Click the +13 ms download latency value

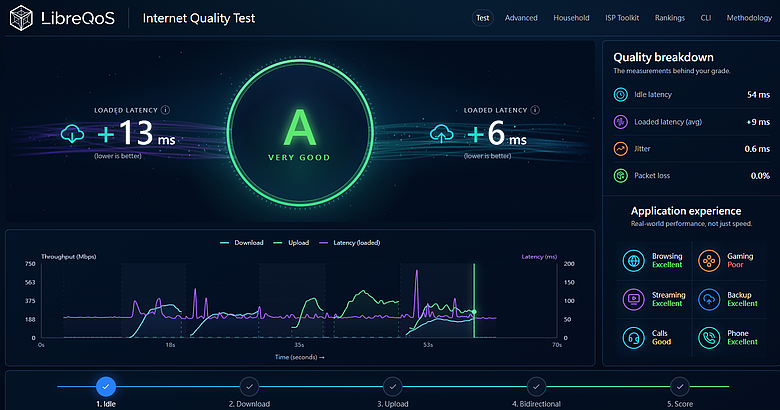pyautogui.click(x=136, y=133)
